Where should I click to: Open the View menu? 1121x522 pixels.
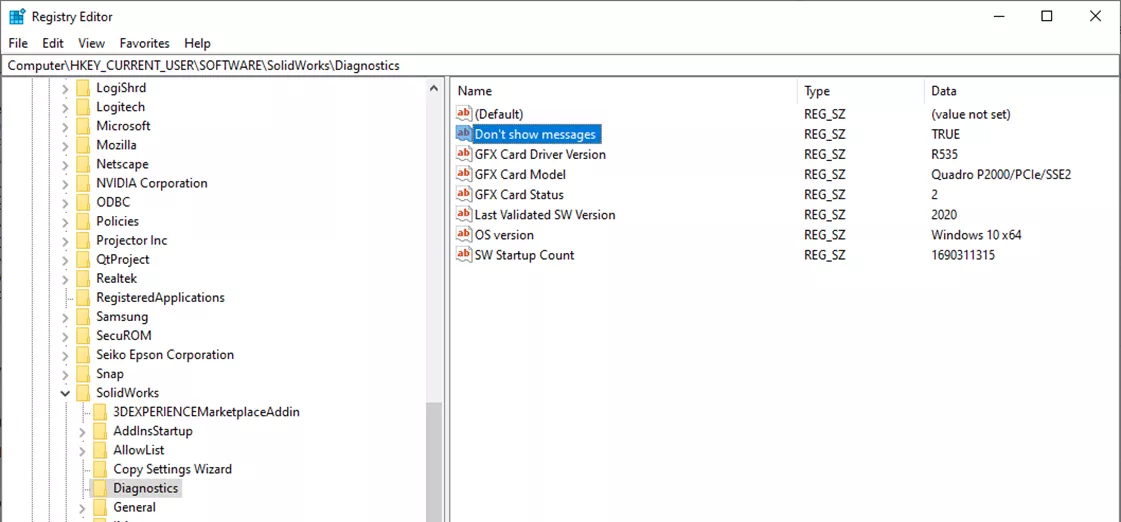(x=92, y=43)
